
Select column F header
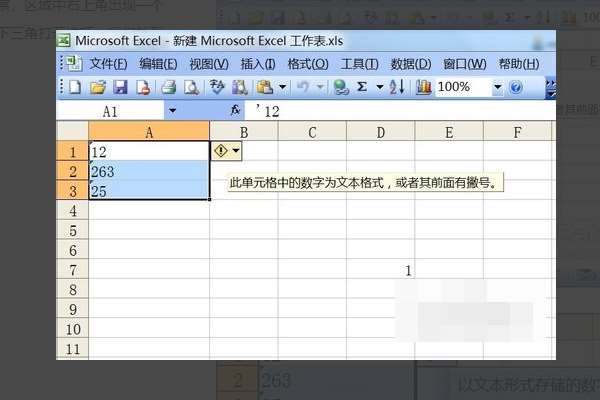point(517,132)
